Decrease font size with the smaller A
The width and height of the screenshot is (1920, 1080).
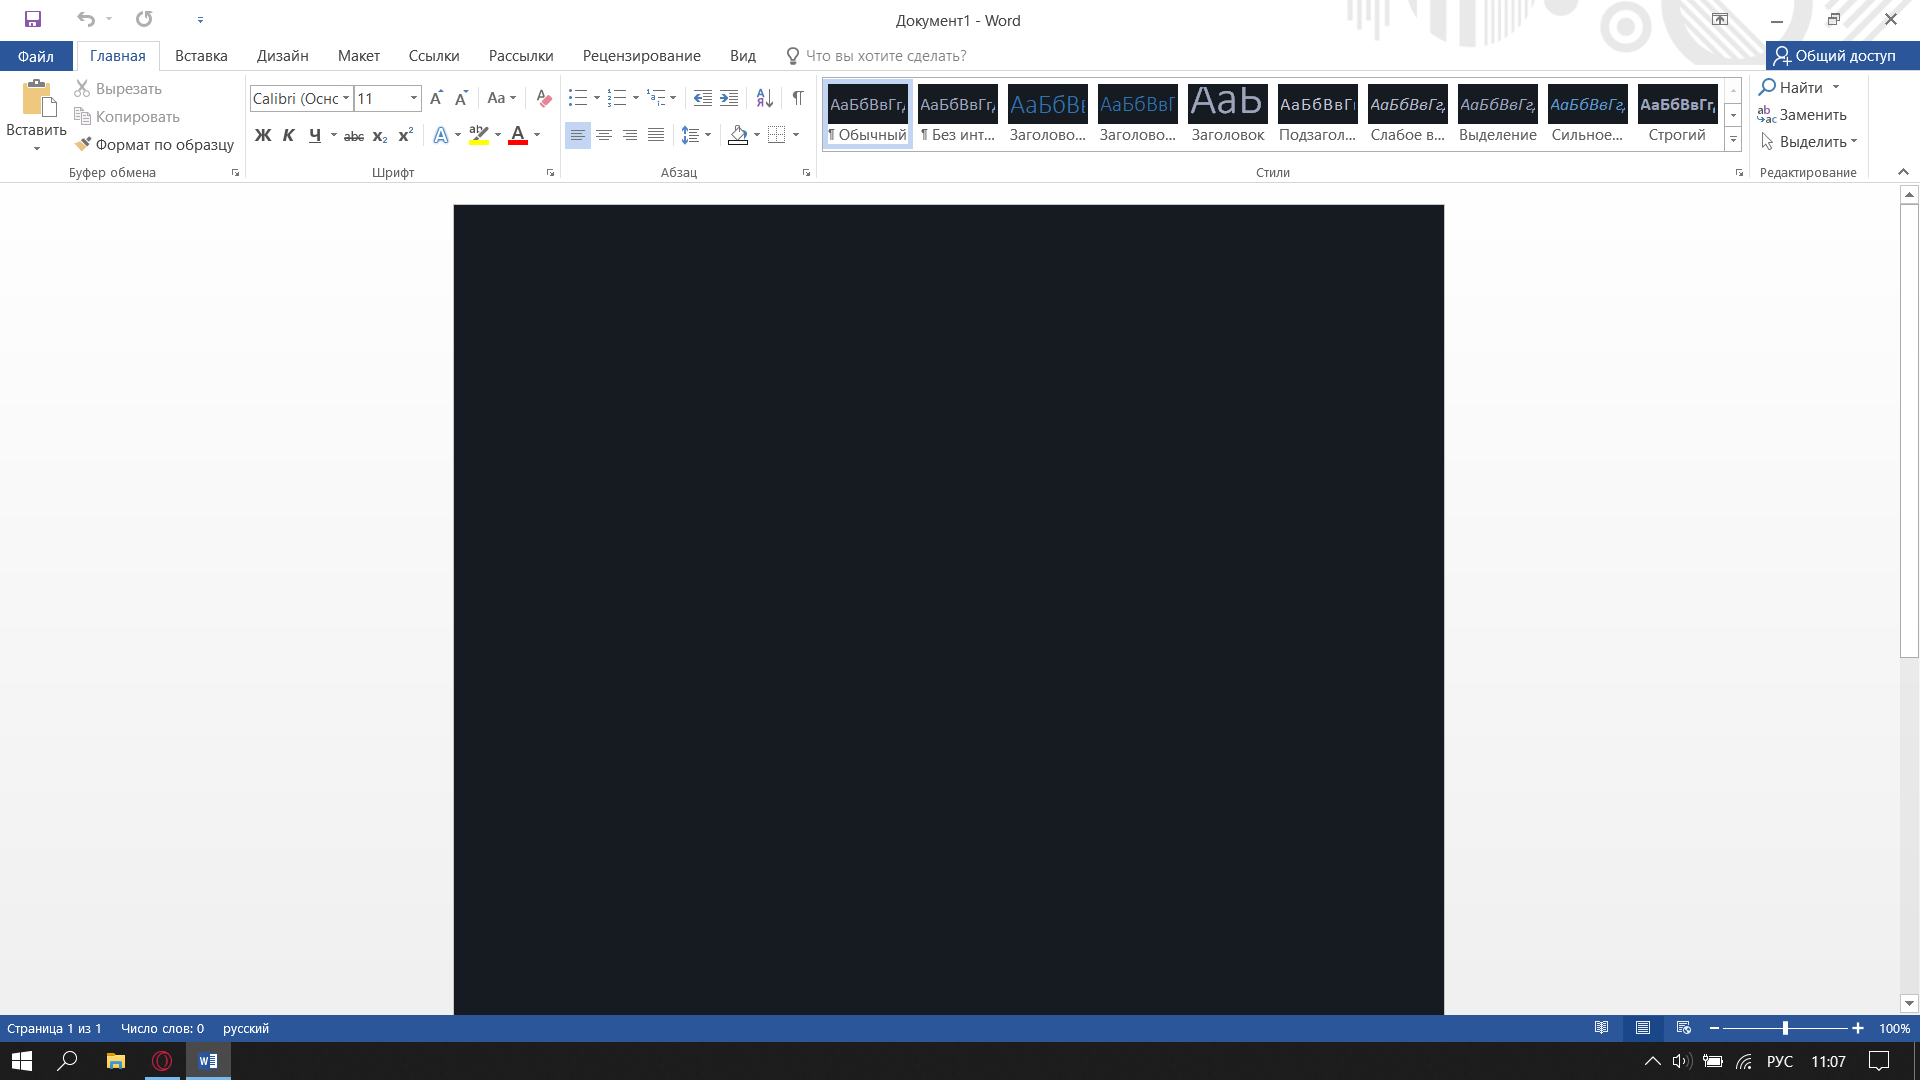(461, 98)
